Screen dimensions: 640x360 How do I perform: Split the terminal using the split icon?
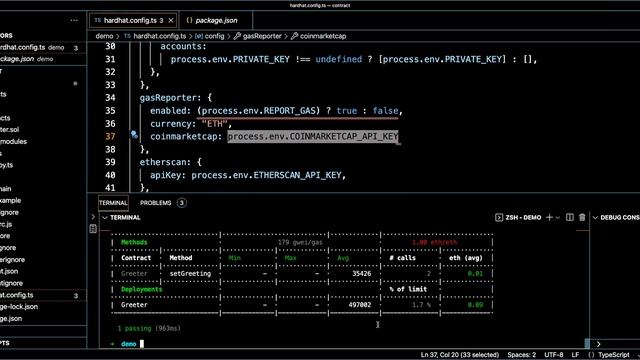coord(570,218)
